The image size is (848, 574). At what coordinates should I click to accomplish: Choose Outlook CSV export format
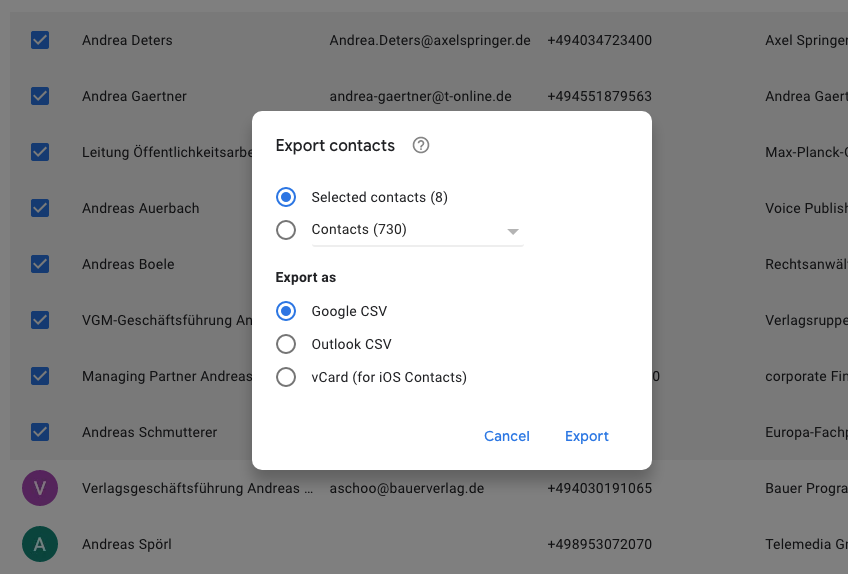point(286,344)
